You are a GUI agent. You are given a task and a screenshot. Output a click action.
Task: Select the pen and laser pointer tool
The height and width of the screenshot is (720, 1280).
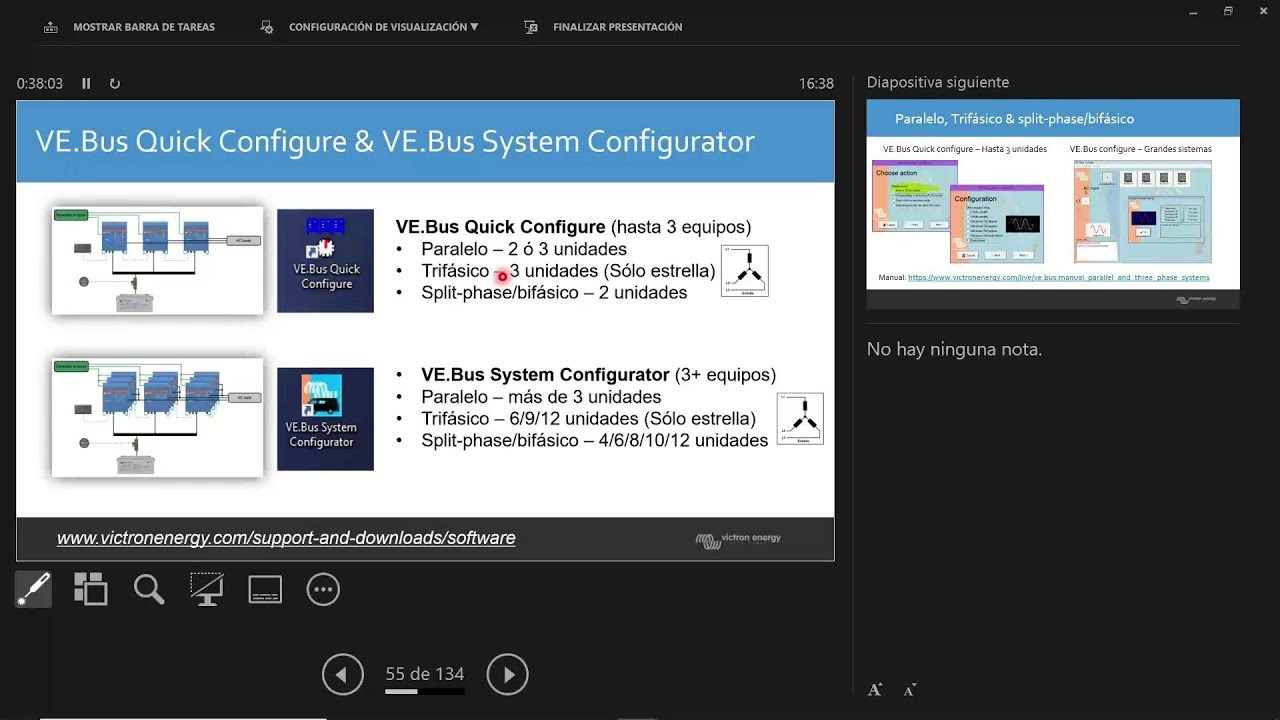point(33,589)
